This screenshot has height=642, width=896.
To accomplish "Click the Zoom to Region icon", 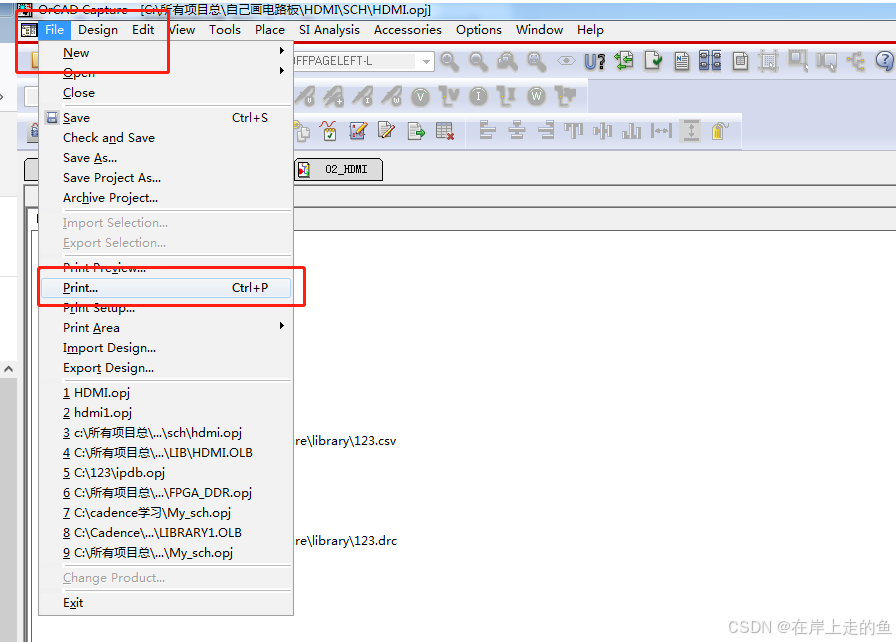I will [507, 61].
